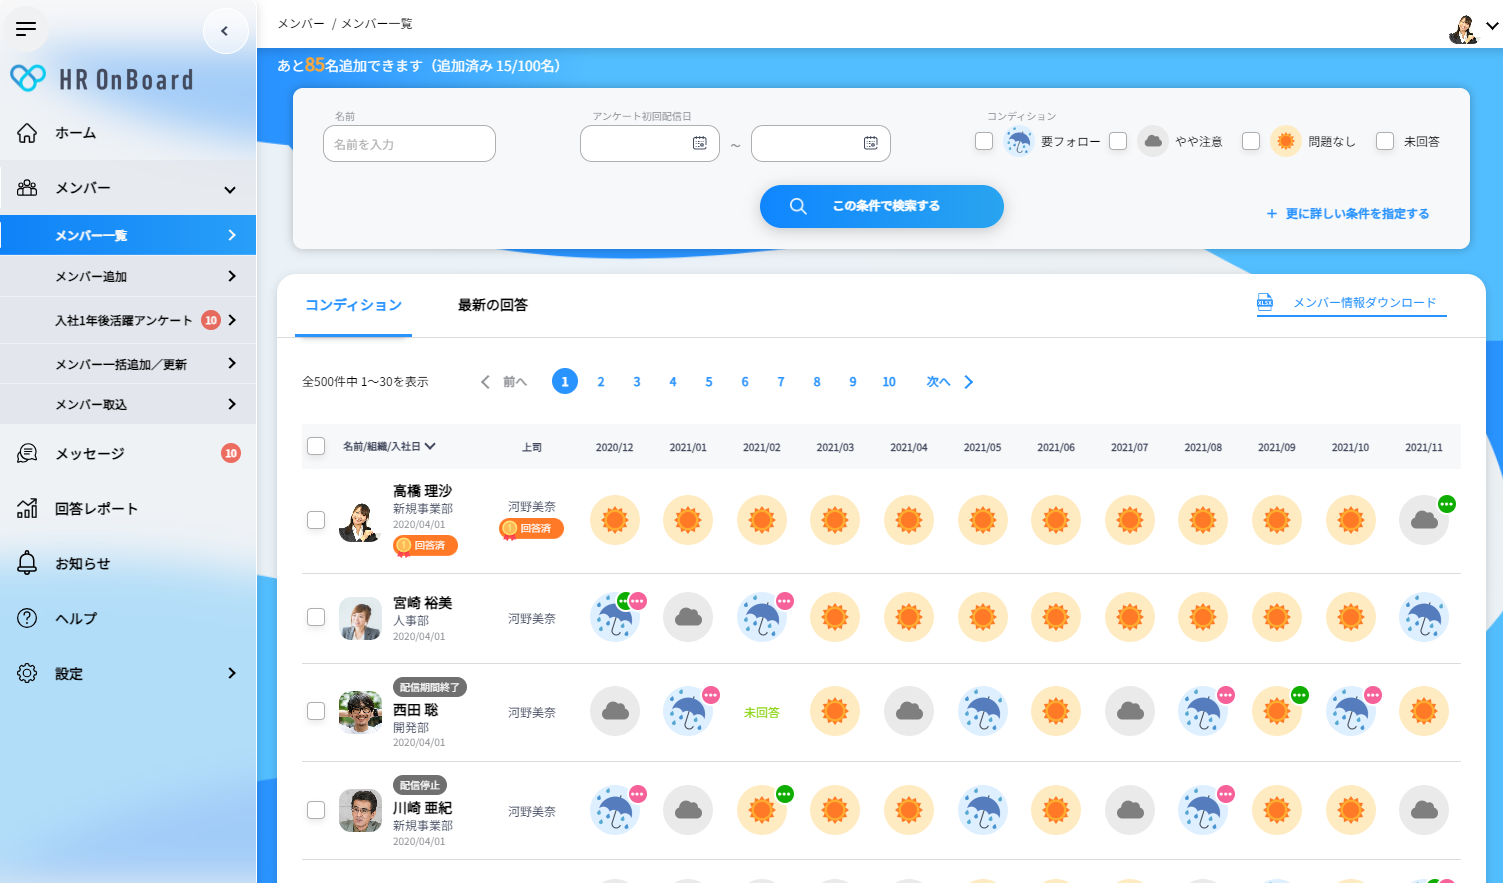Check the 問題なし condition filter
1503x883 pixels.
[x=1251, y=141]
